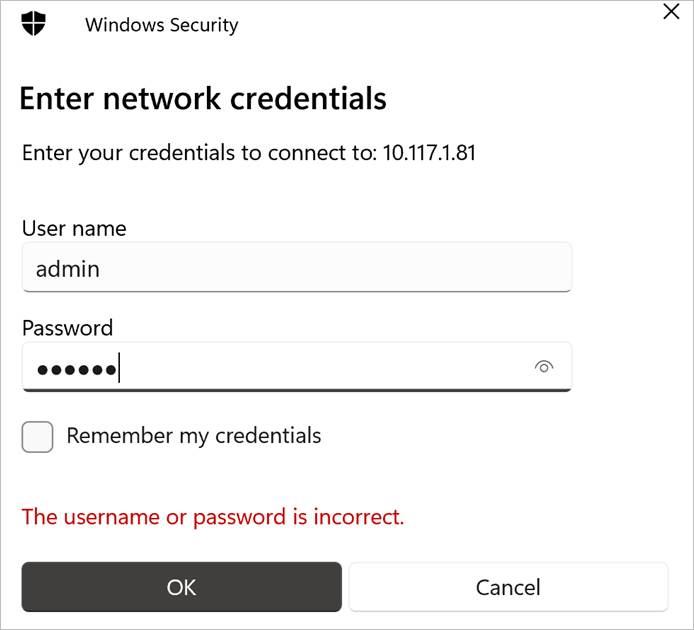Click the "Enter your credentials to connect to" text
Image resolution: width=694 pixels, height=630 pixels.
[198, 154]
